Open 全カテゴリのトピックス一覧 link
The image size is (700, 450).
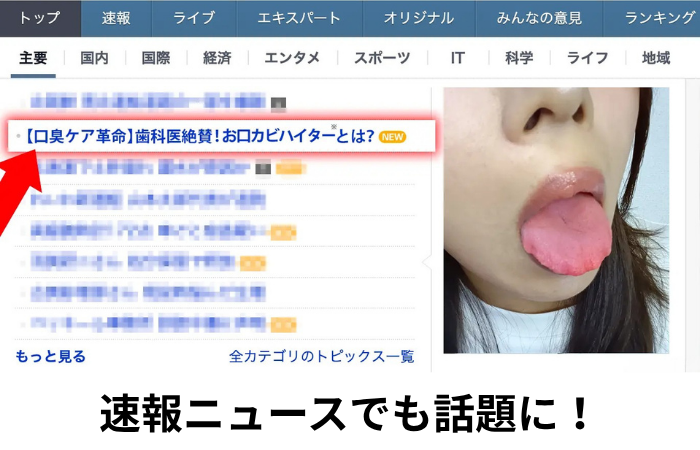tap(321, 356)
